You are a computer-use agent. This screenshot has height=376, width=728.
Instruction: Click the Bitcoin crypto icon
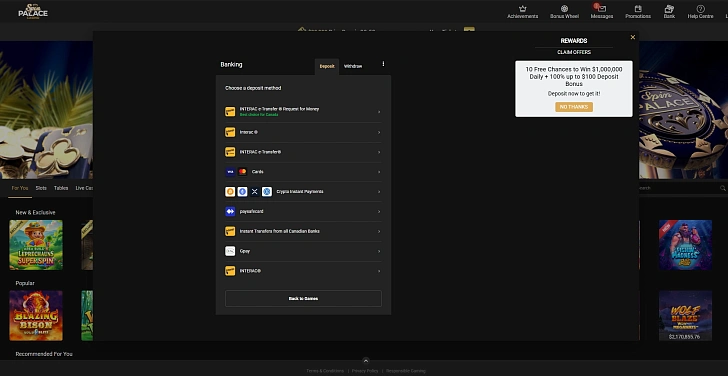coord(230,192)
